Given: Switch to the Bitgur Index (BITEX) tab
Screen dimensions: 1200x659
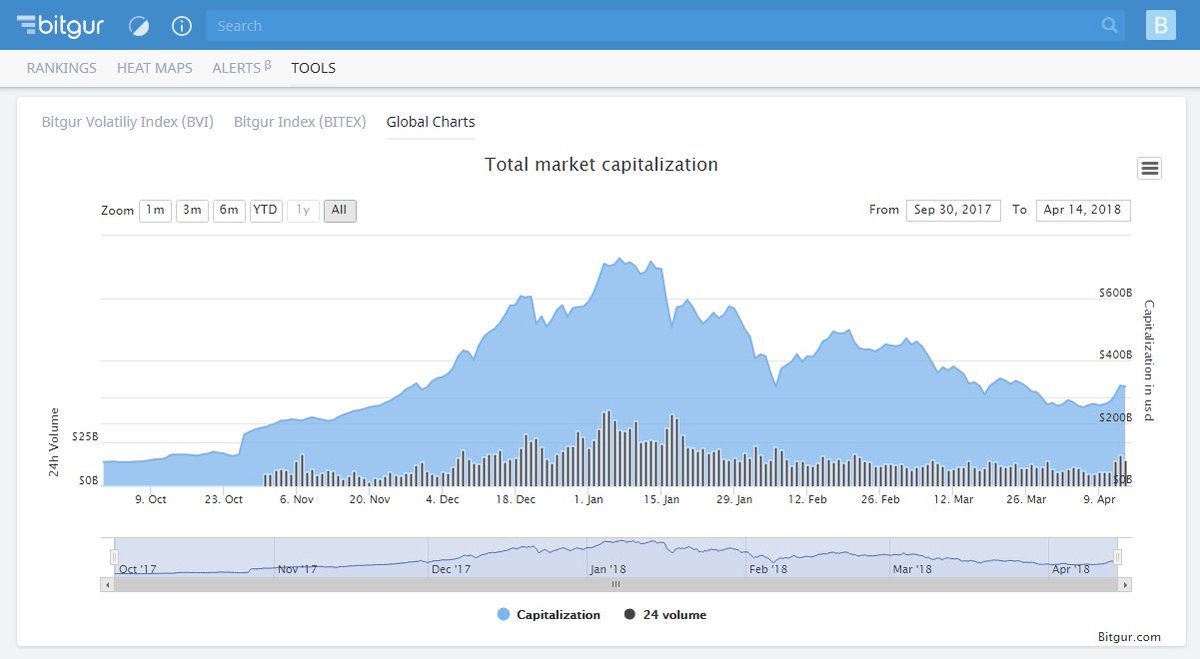Looking at the screenshot, I should click(300, 121).
